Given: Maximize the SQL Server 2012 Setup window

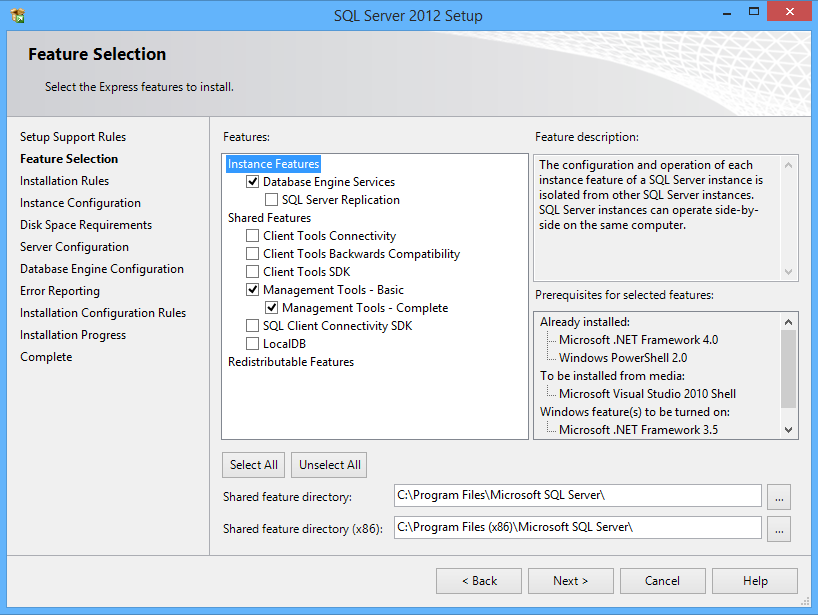Looking at the screenshot, I should click(x=753, y=12).
